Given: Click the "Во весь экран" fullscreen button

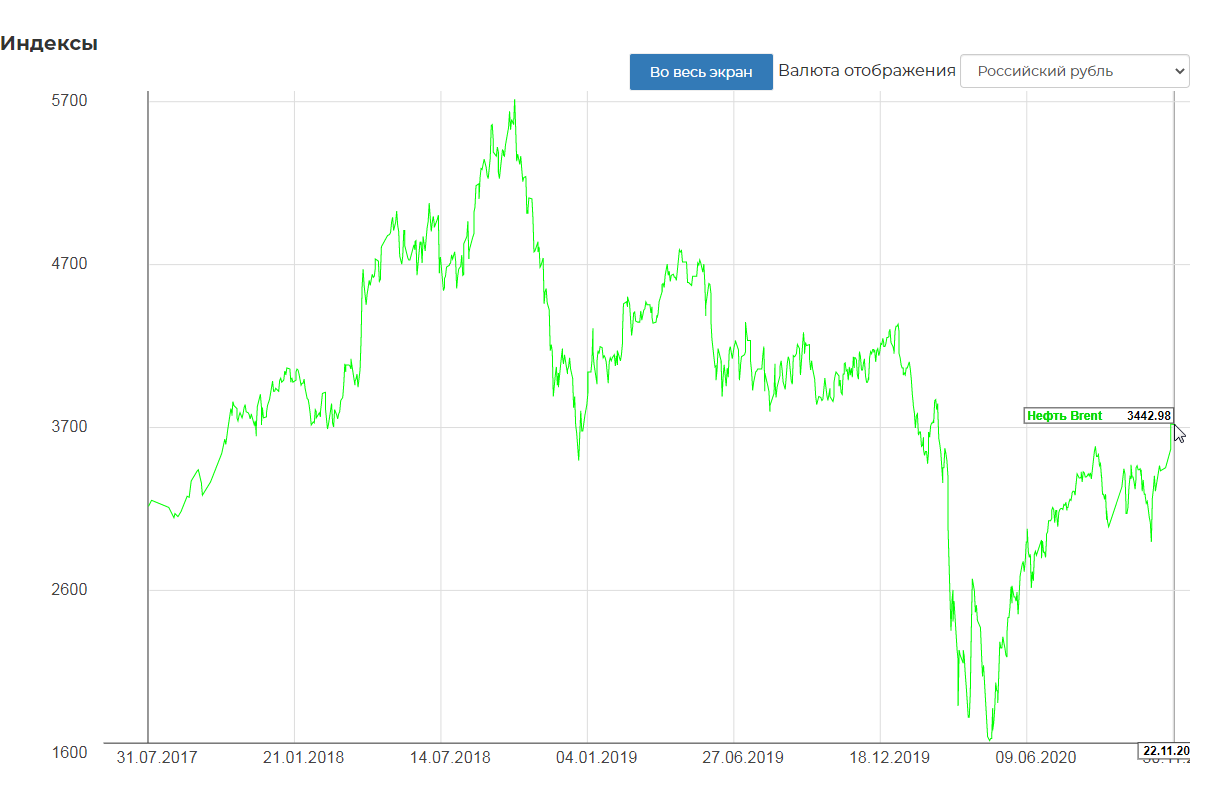Looking at the screenshot, I should coord(701,72).
